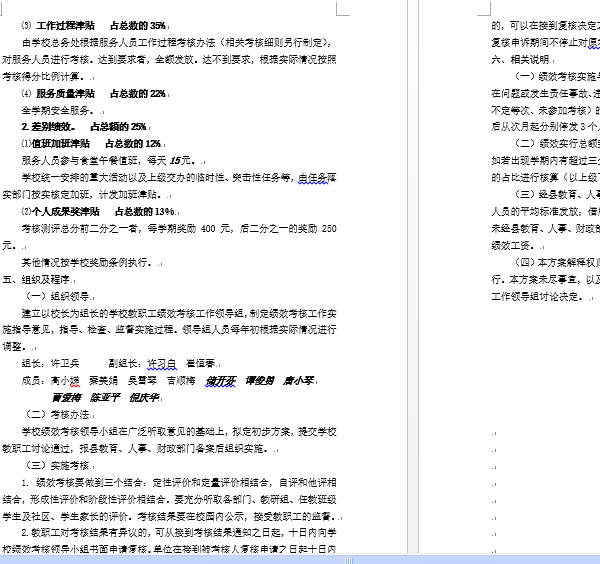This screenshot has width=600, height=564.
Task: Click the bold italic name '谭俊朗'
Action: click(260, 381)
